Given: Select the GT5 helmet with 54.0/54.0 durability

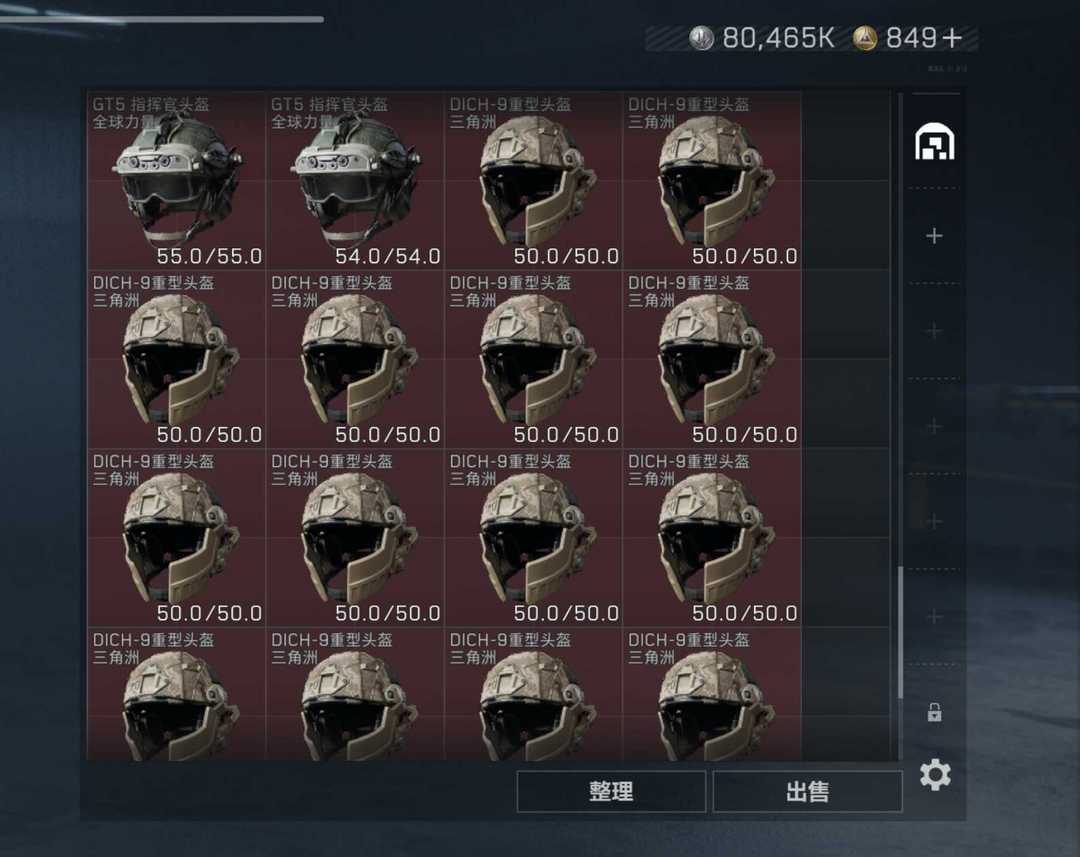Looking at the screenshot, I should point(355,180).
